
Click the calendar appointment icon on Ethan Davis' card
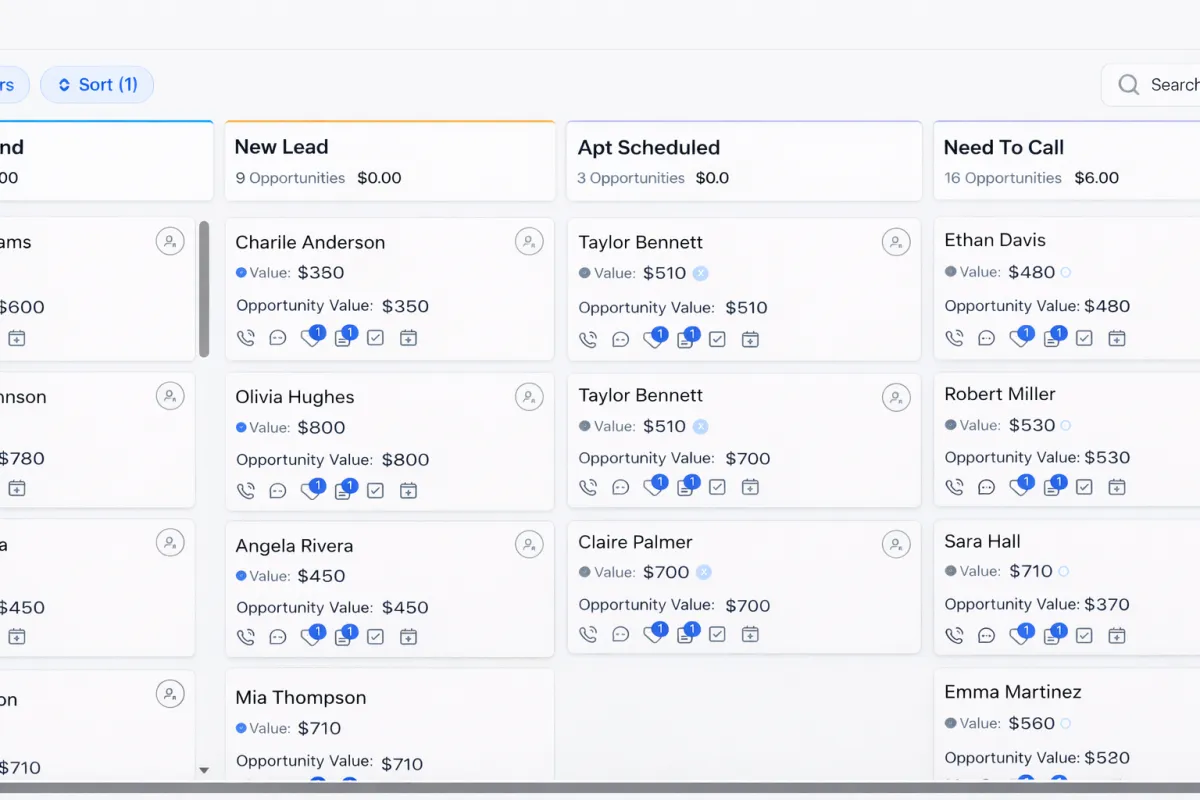[1117, 338]
